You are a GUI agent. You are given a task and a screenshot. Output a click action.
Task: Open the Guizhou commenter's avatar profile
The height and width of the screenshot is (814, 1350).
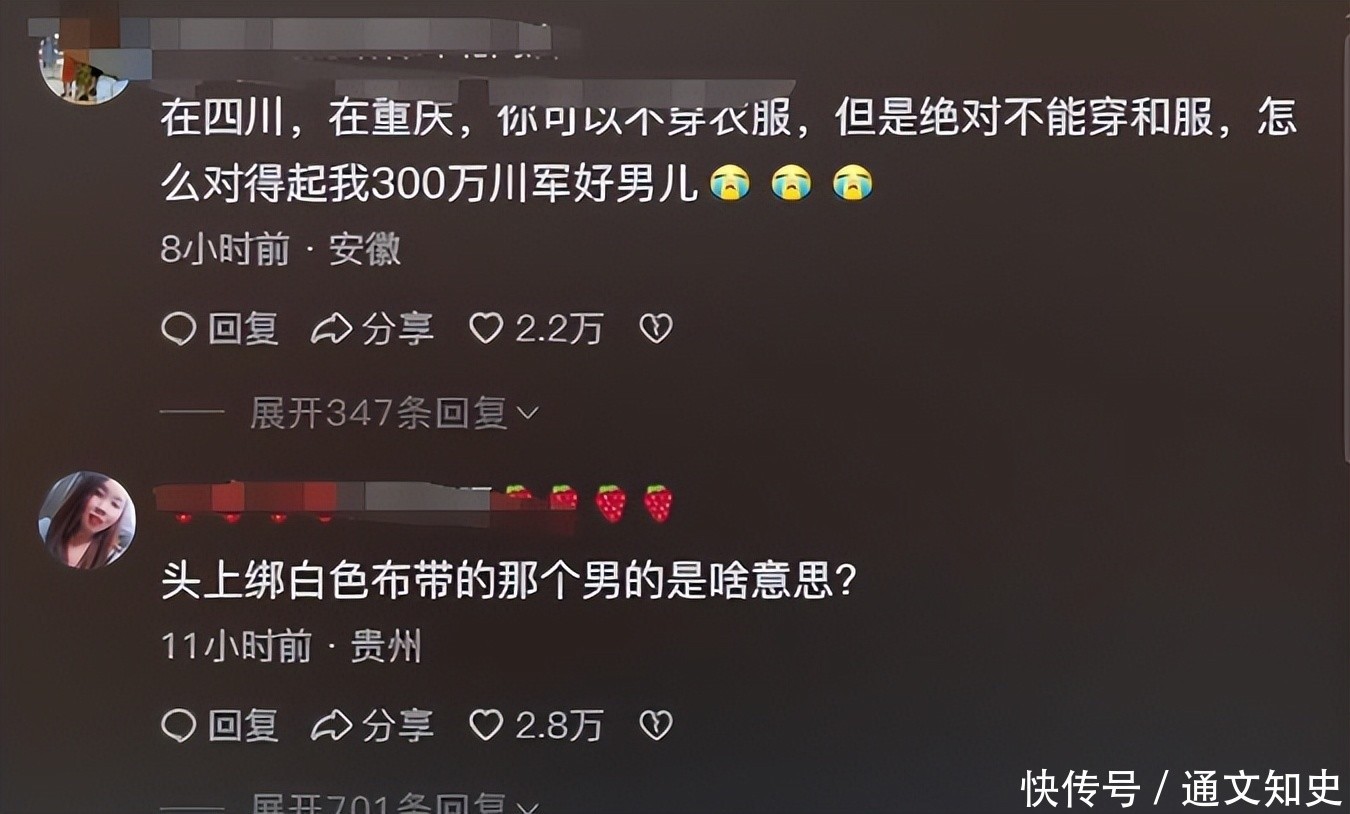87,520
